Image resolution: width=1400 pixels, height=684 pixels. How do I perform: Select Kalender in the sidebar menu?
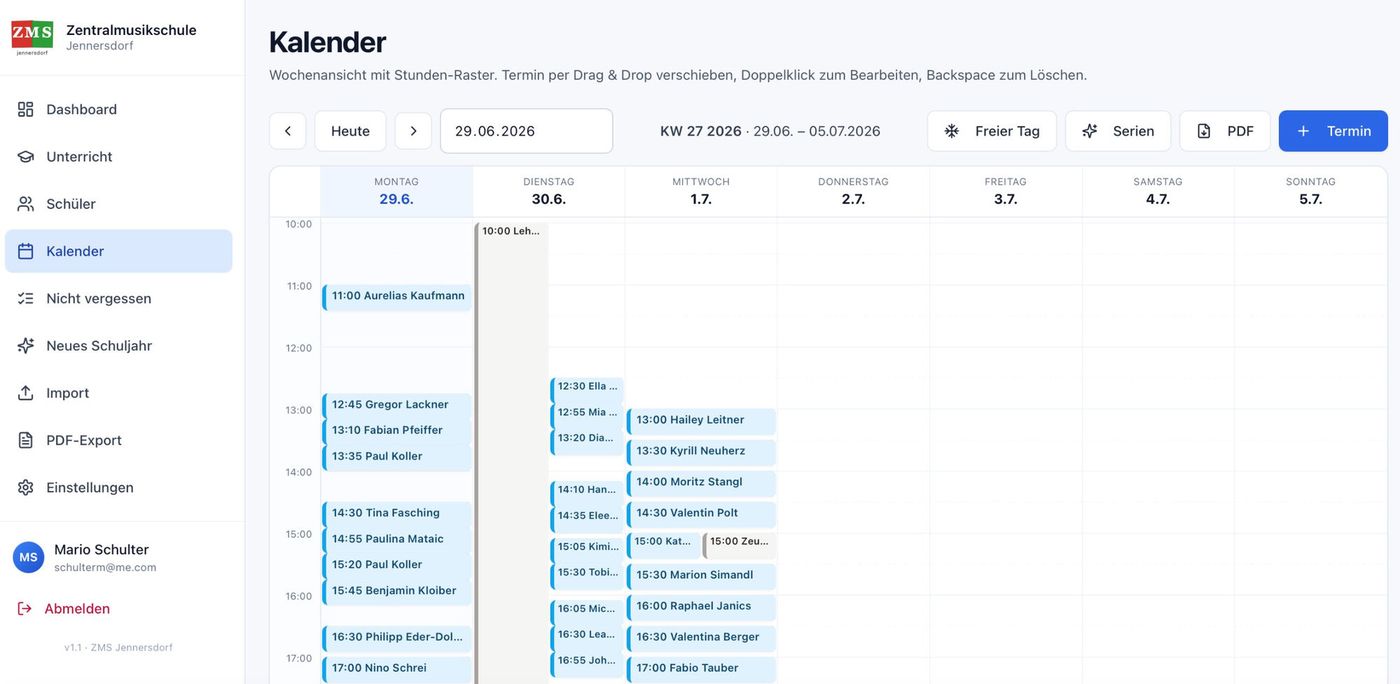(x=119, y=251)
